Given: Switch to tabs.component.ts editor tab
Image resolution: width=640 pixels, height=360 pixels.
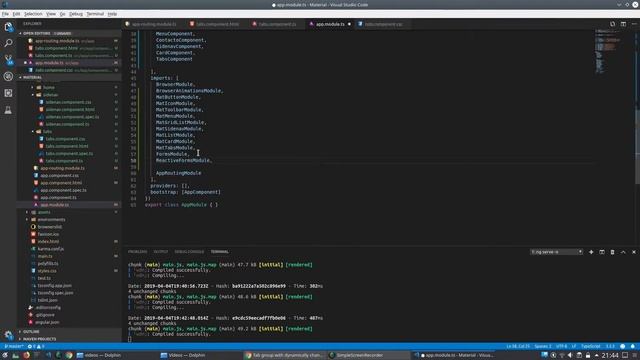Looking at the screenshot, I should click(x=277, y=24).
